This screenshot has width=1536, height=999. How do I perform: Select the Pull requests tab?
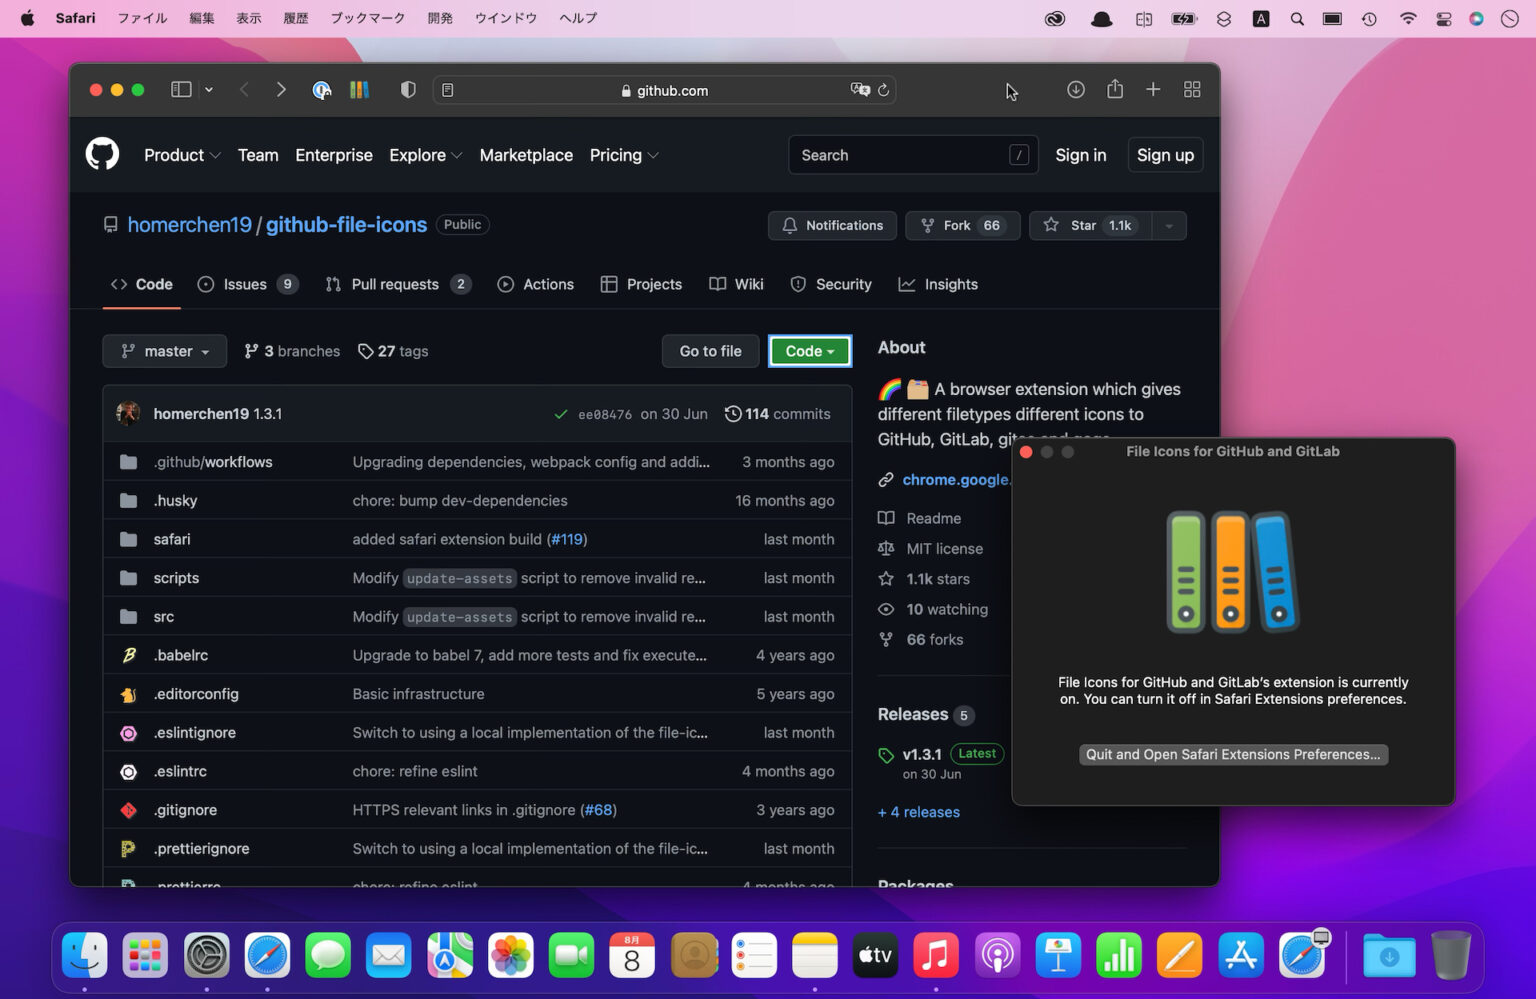tap(395, 284)
